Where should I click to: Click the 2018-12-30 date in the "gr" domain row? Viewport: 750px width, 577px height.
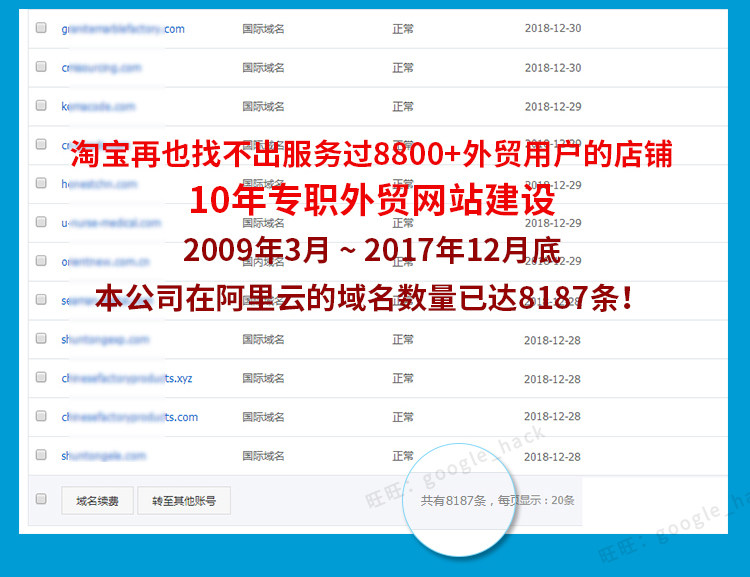click(553, 28)
